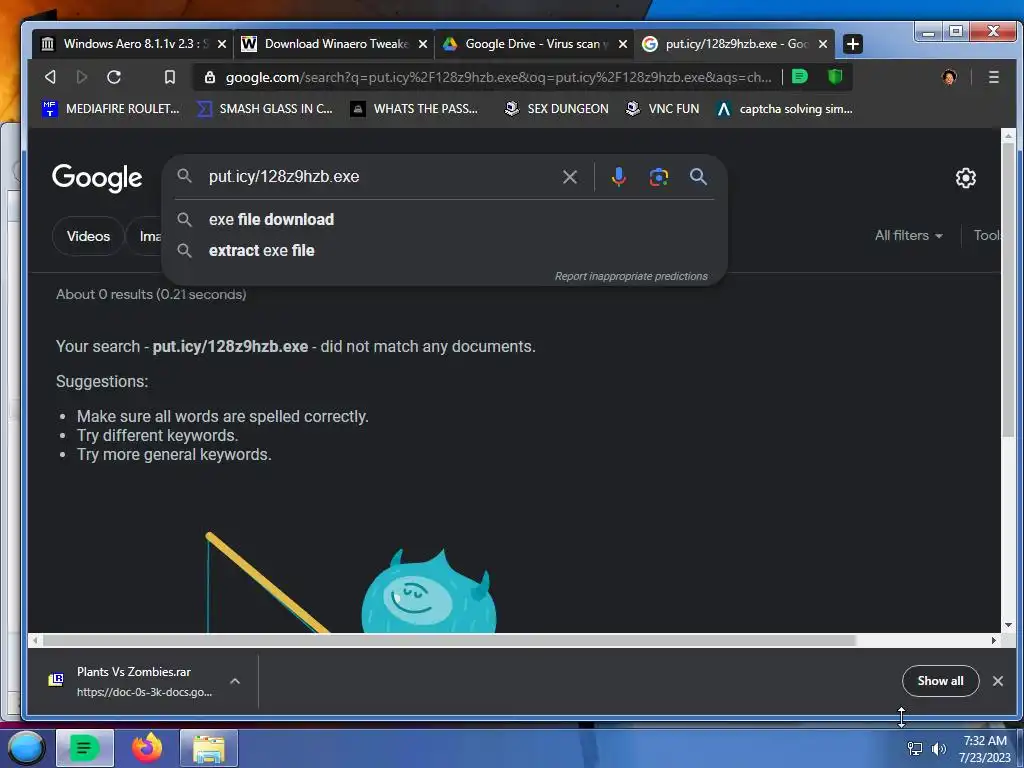The width and height of the screenshot is (1024, 768).
Task: Choose 'exe file download' suggestion
Action: [271, 219]
